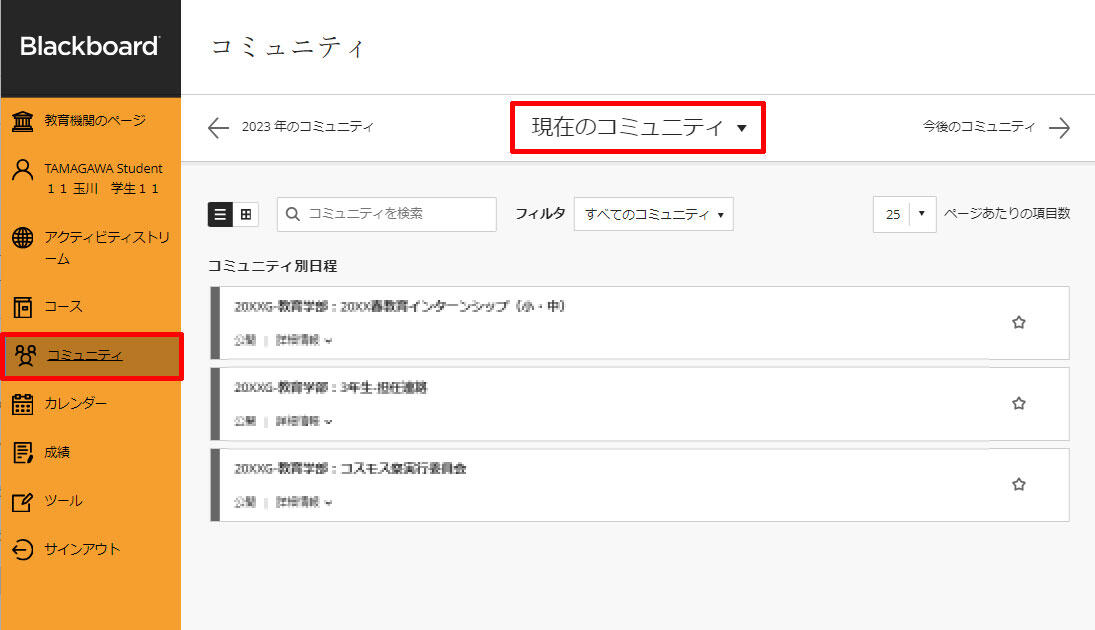Open the コスモス祭実行委員会 community title
This screenshot has height=630, width=1095.
click(350, 469)
